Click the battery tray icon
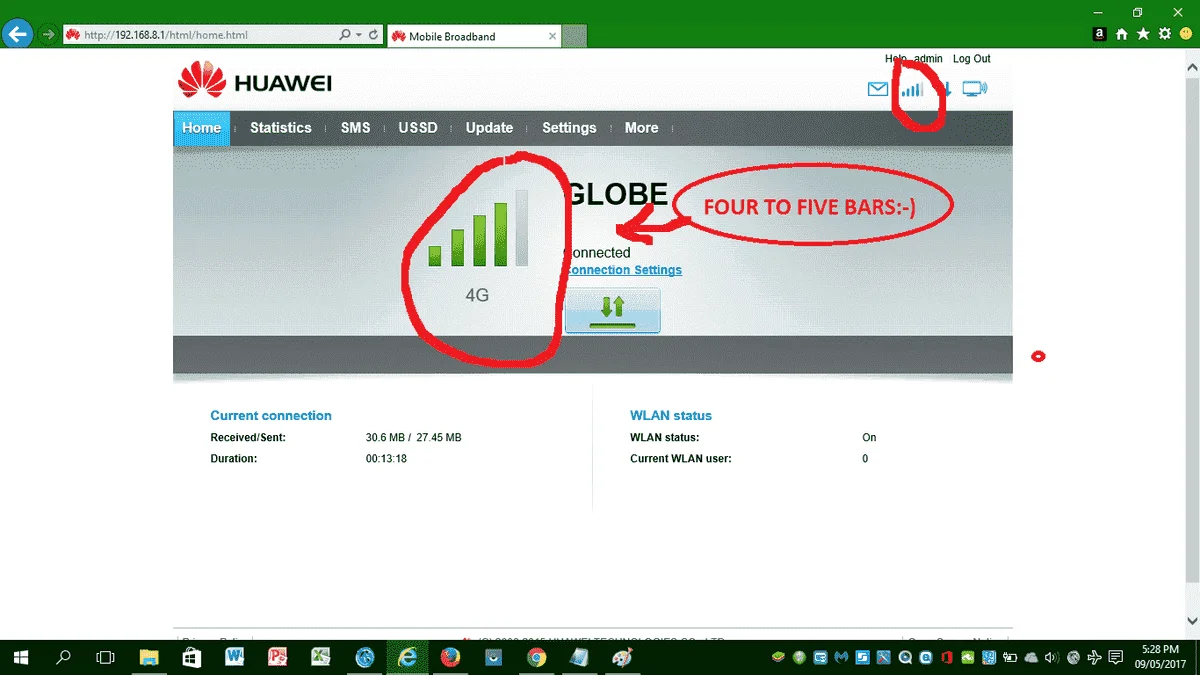The image size is (1200, 675). pyautogui.click(x=1009, y=657)
